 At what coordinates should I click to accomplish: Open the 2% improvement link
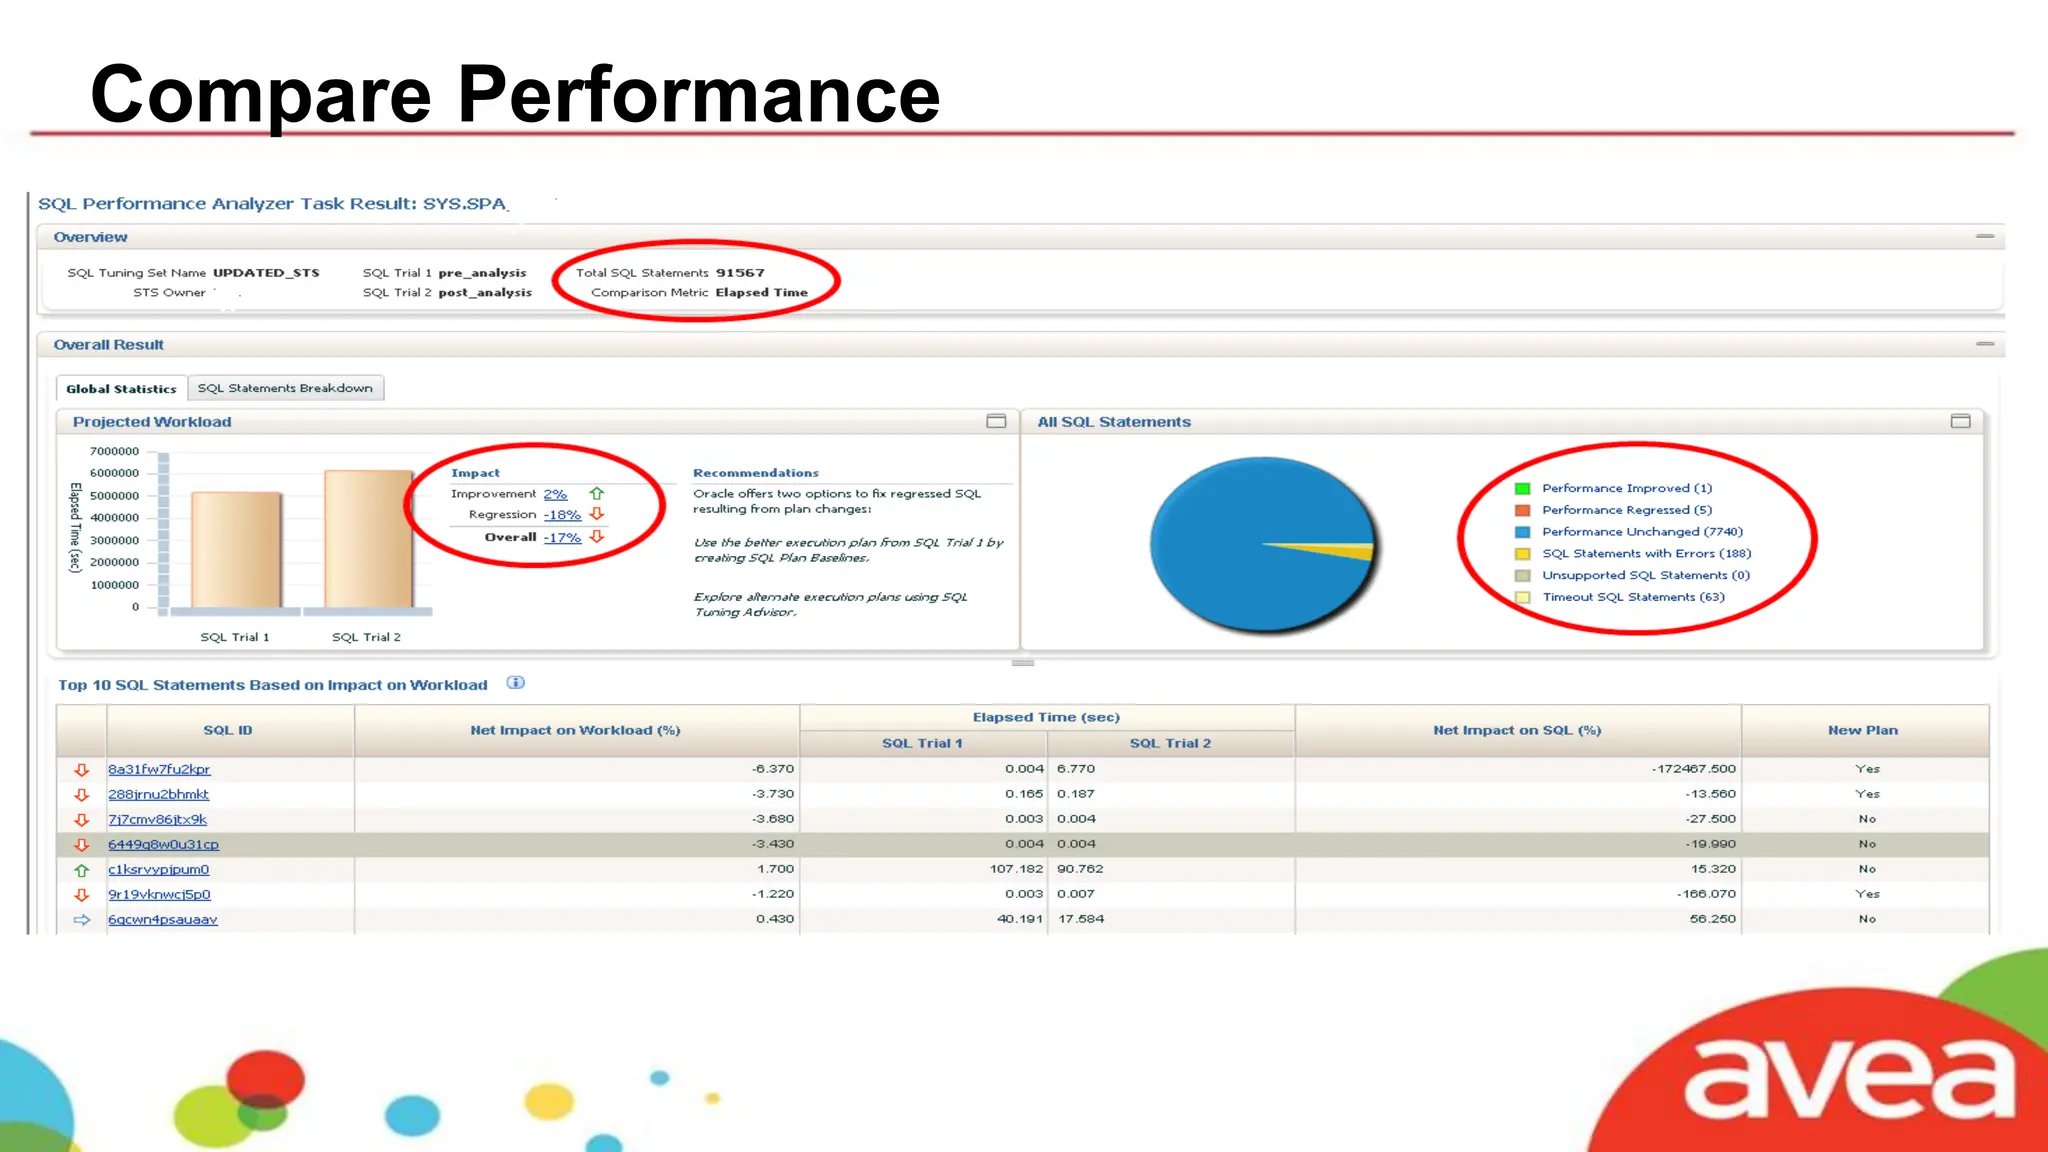point(555,494)
